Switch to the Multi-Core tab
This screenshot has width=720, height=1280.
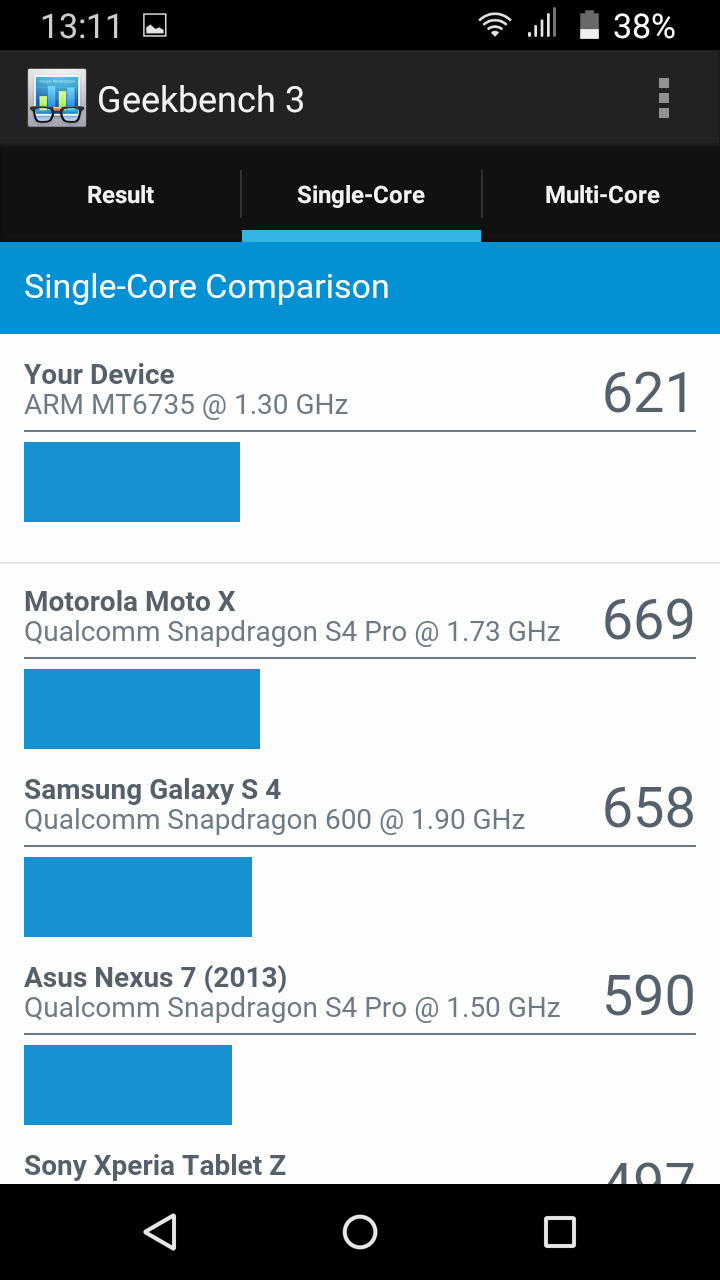pyautogui.click(x=602, y=195)
